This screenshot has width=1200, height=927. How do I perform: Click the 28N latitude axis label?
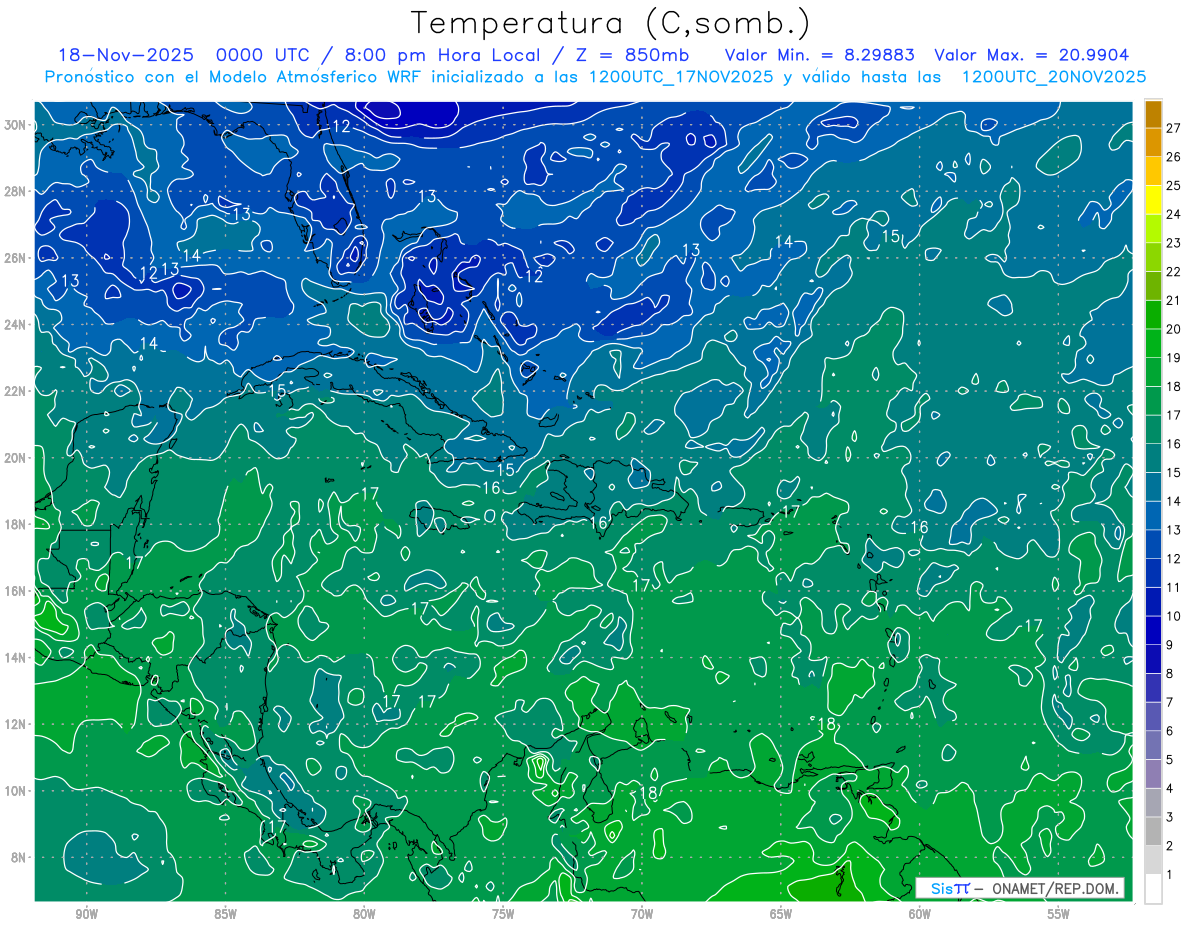(17, 191)
